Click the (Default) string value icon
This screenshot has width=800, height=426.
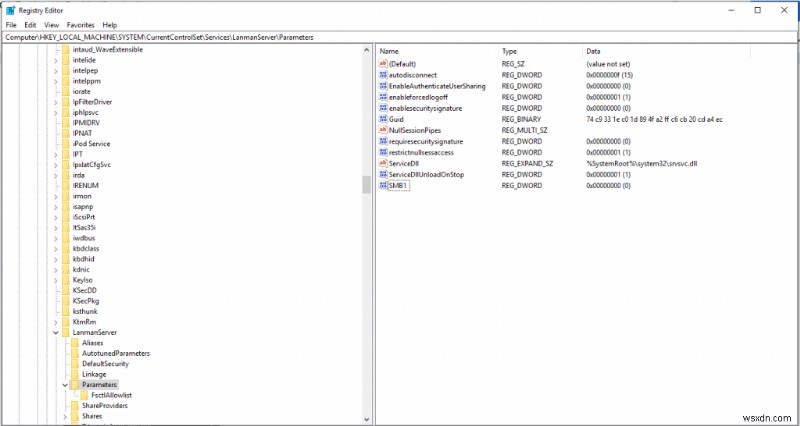(x=383, y=64)
